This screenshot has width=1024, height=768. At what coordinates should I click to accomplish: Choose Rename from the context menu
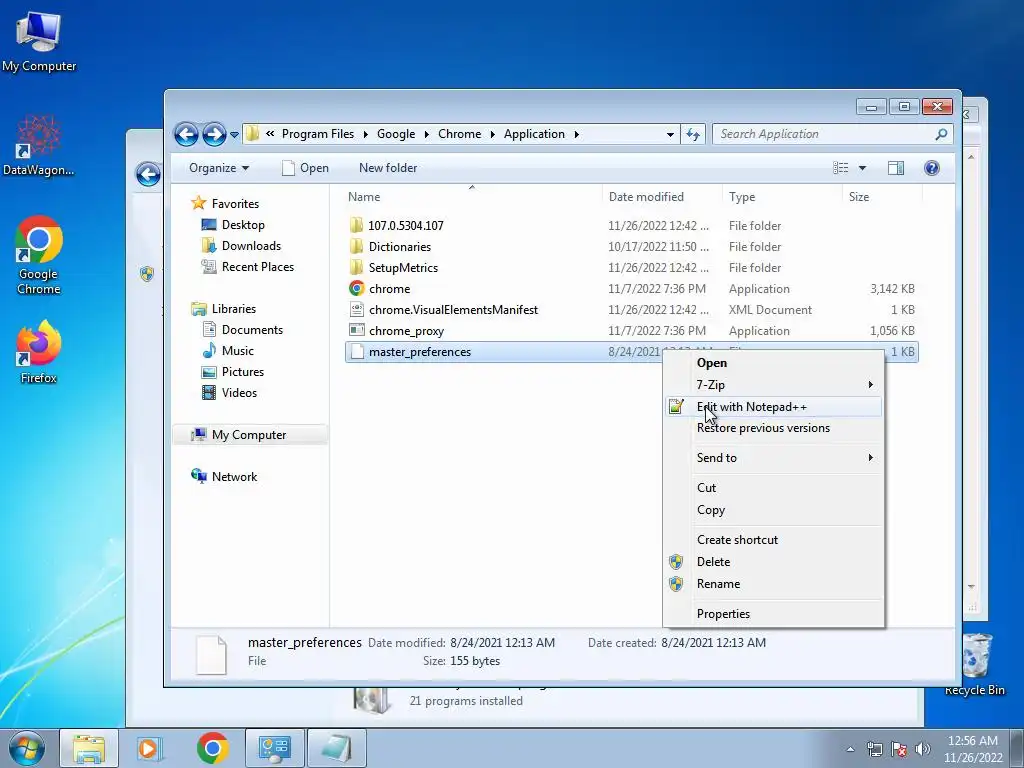[x=773, y=584]
